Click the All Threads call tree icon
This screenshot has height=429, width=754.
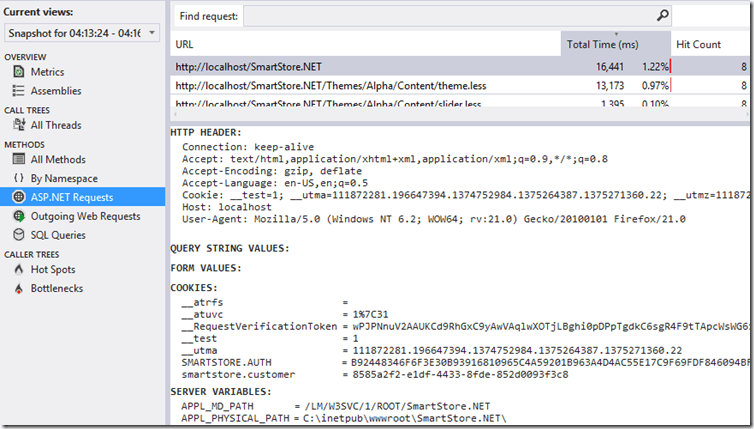19,125
